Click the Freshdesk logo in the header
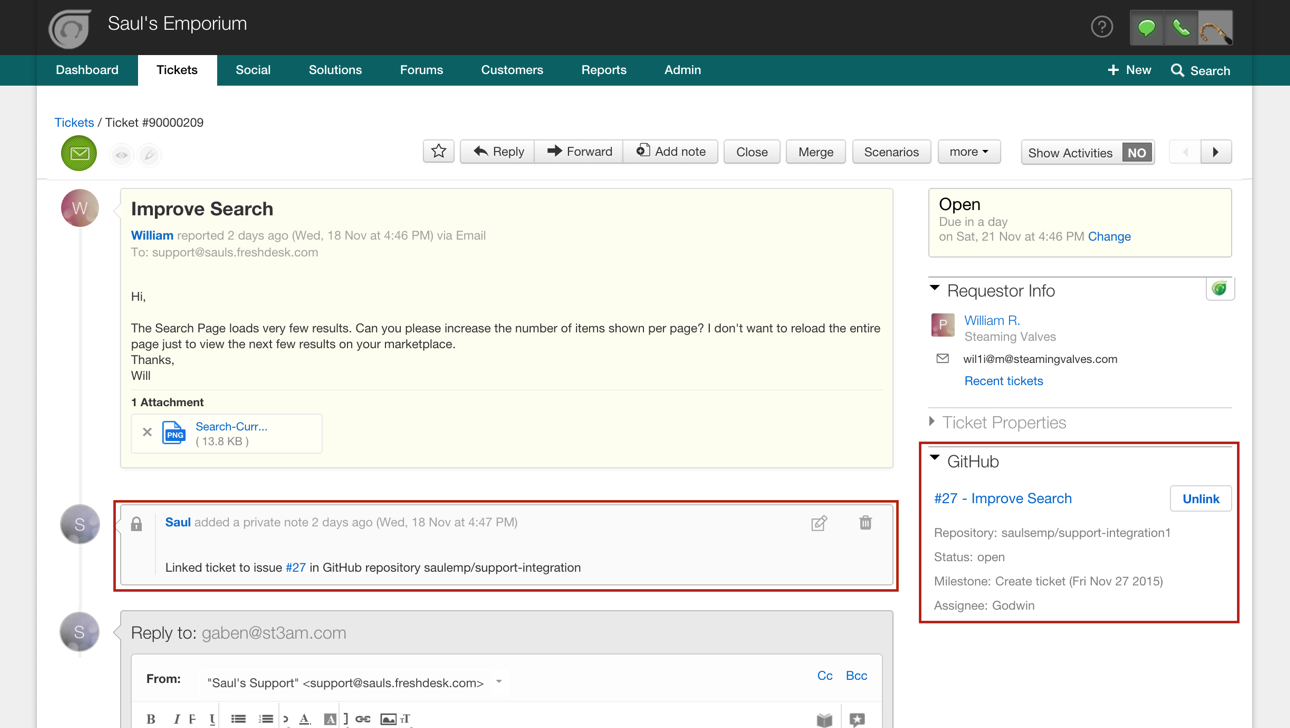Image resolution: width=1290 pixels, height=728 pixels. 70,28
